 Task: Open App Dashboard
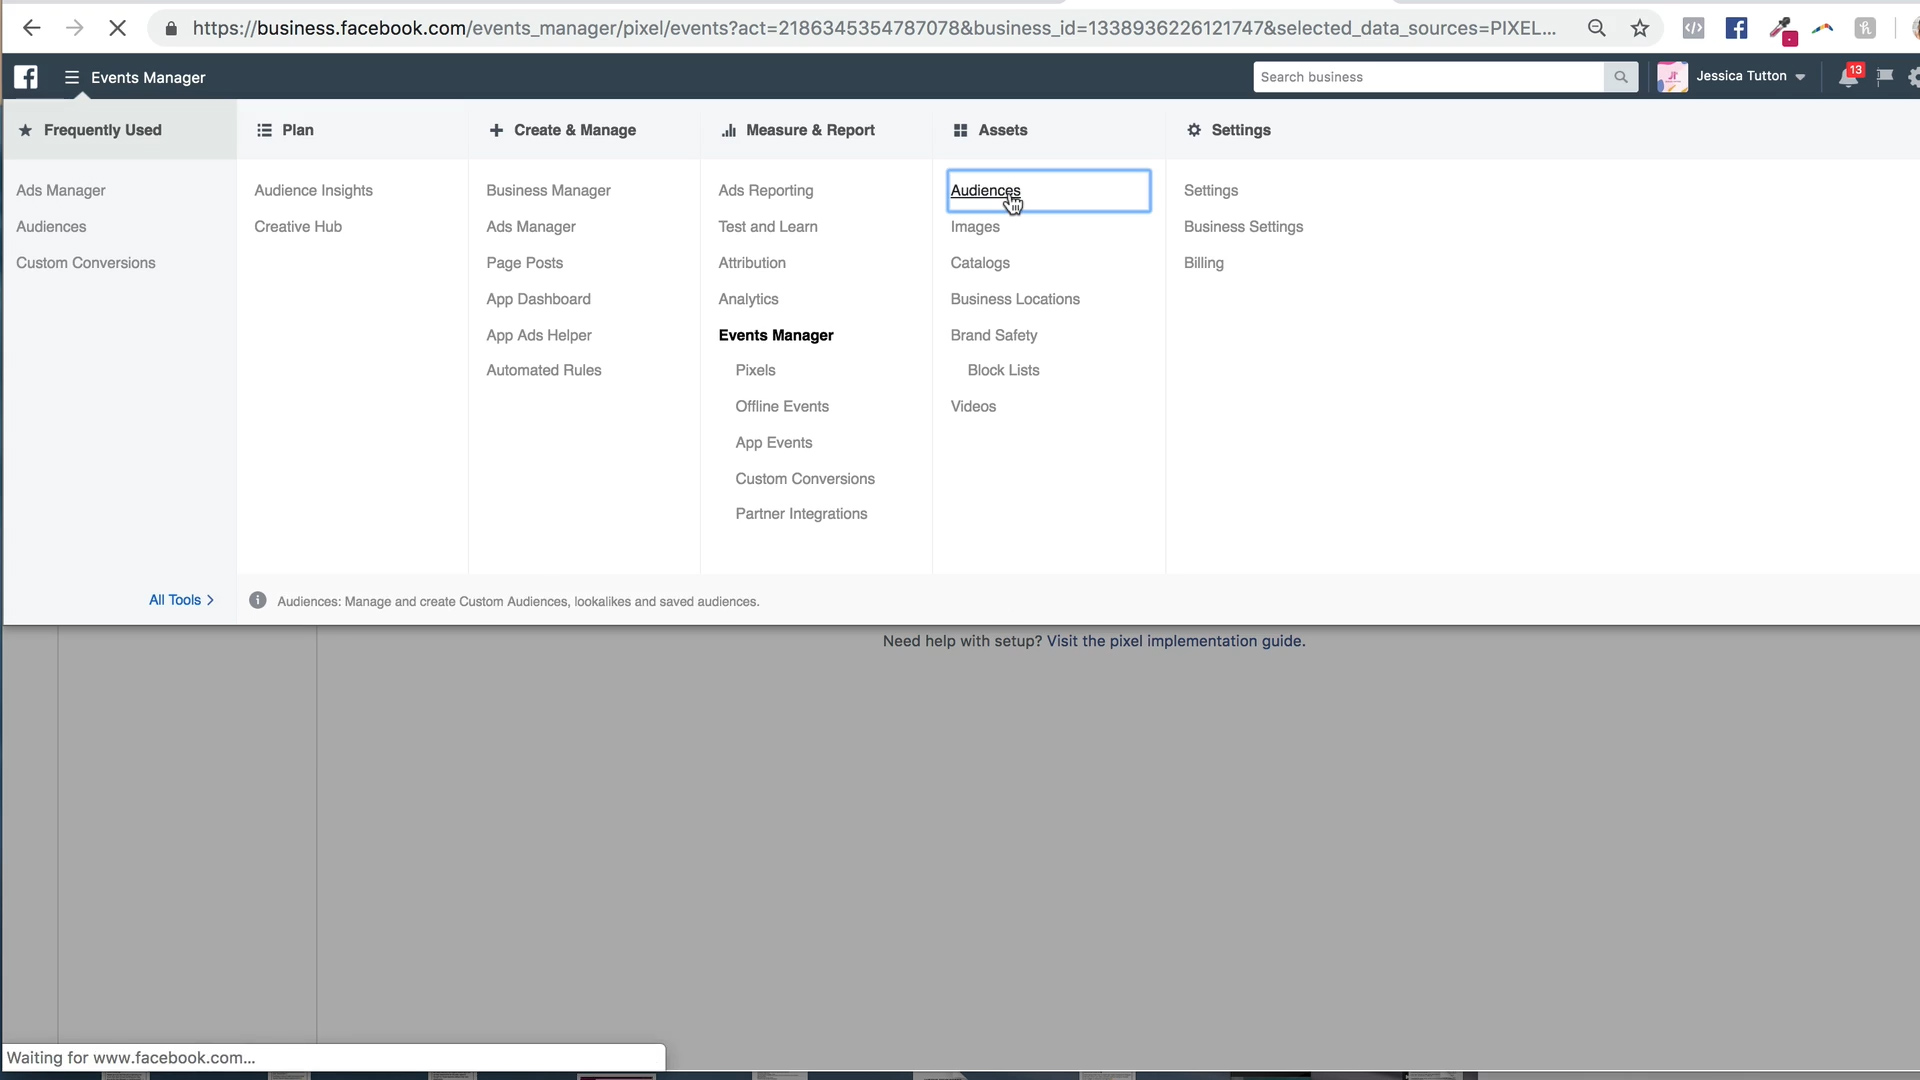(x=538, y=299)
